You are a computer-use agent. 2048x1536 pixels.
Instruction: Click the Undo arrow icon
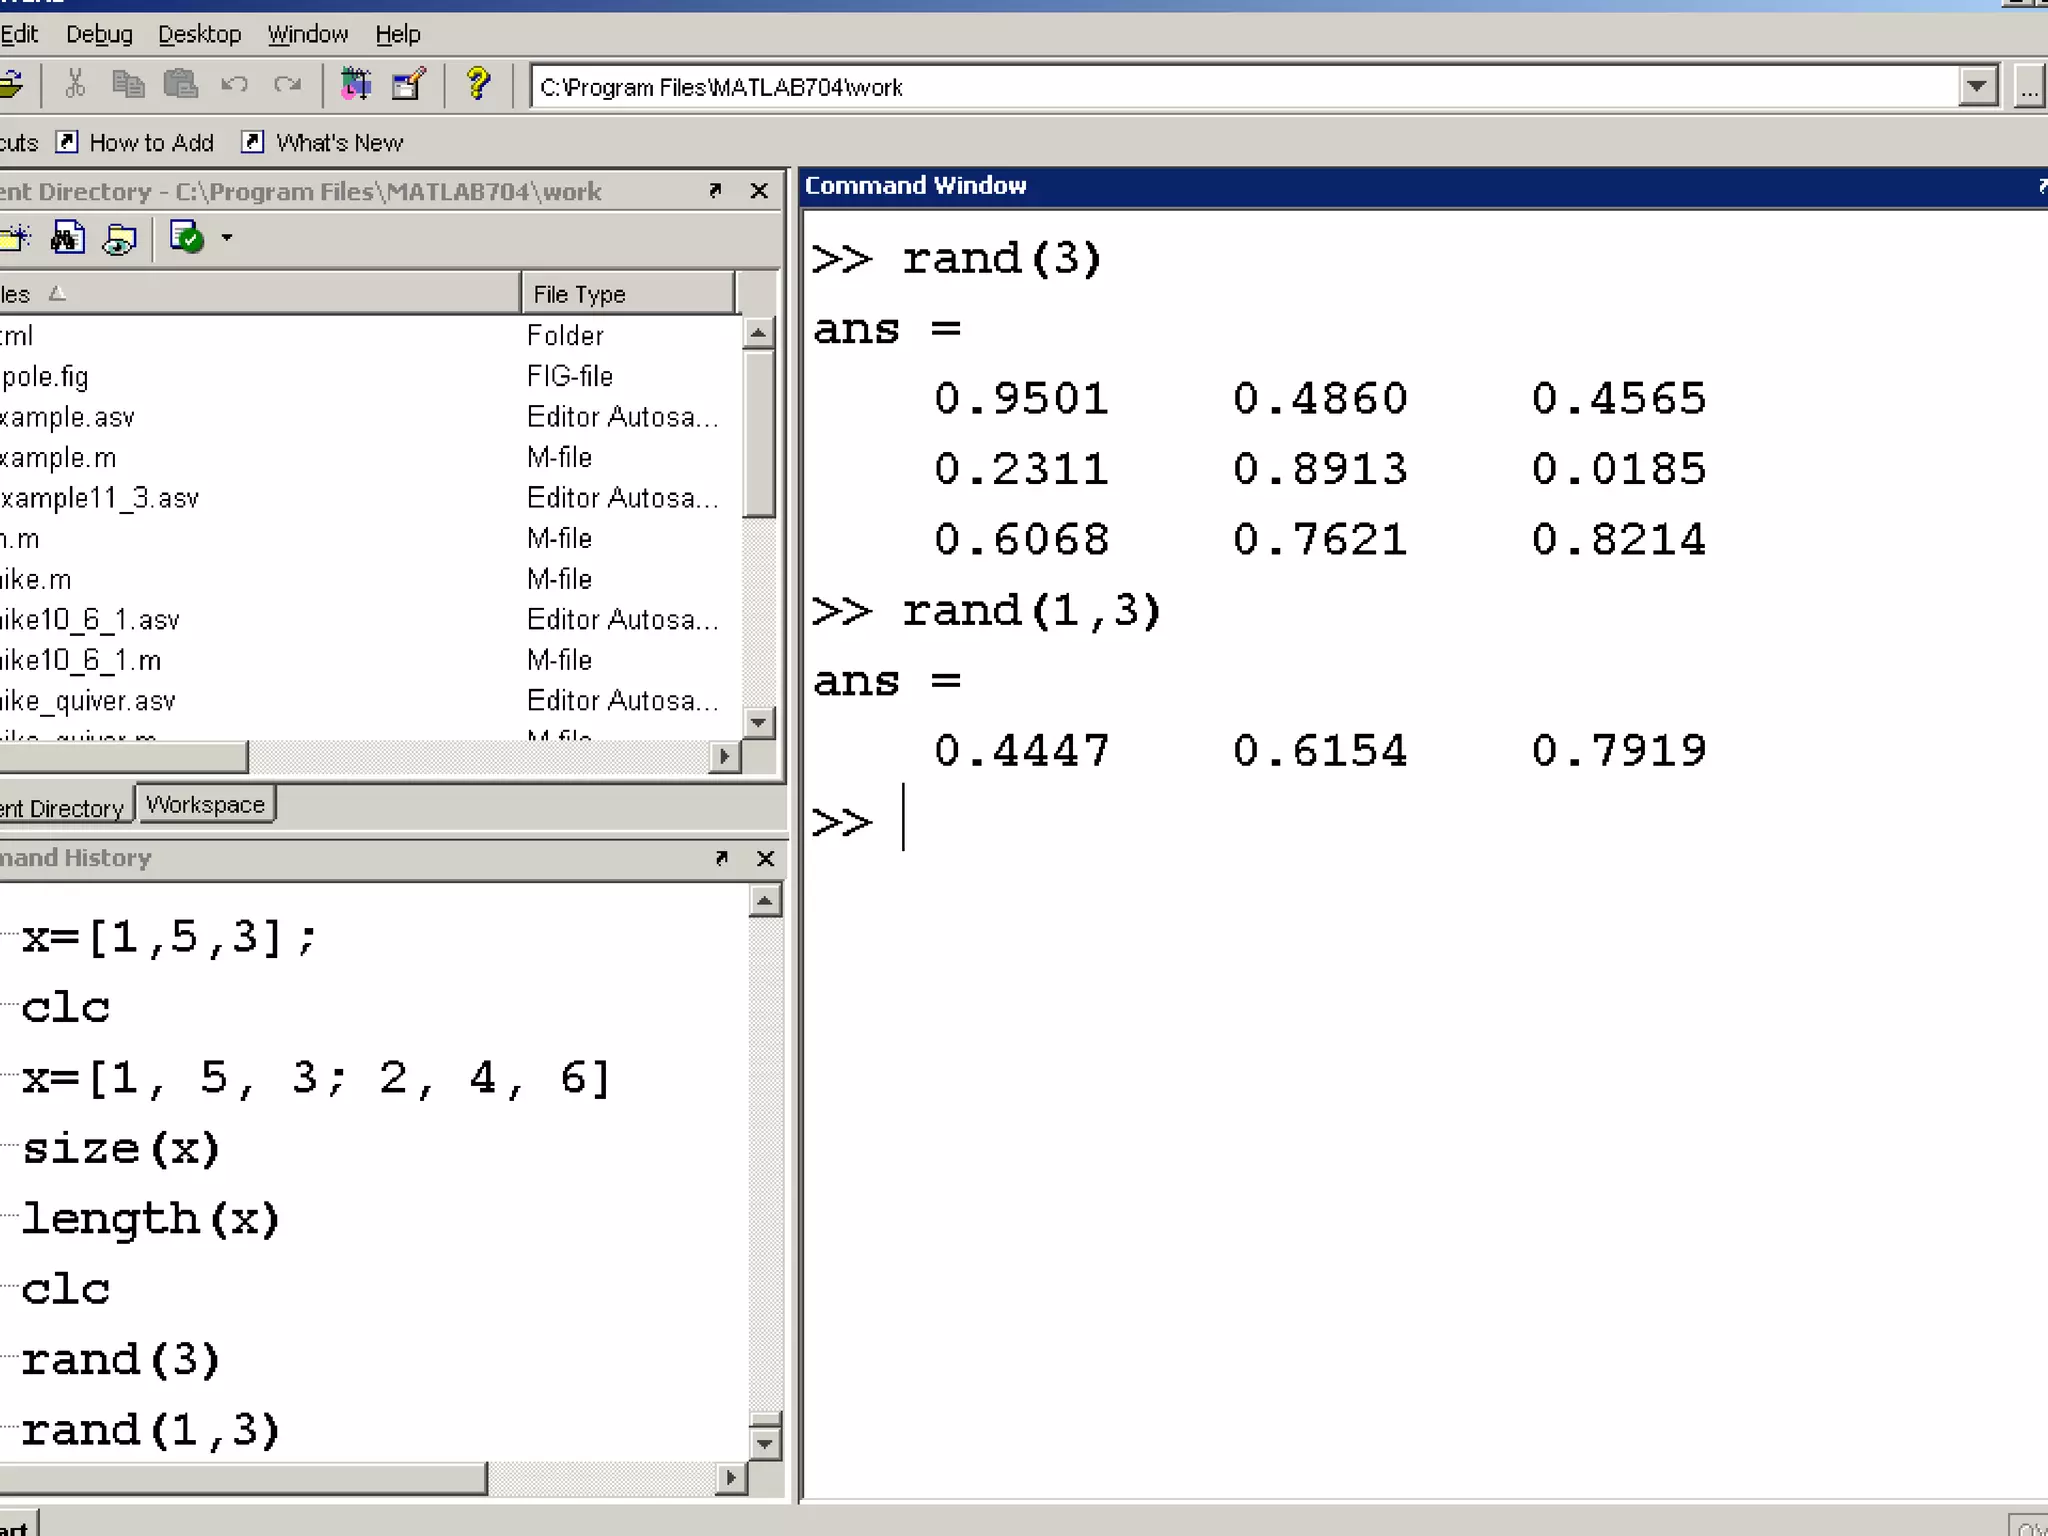(234, 85)
